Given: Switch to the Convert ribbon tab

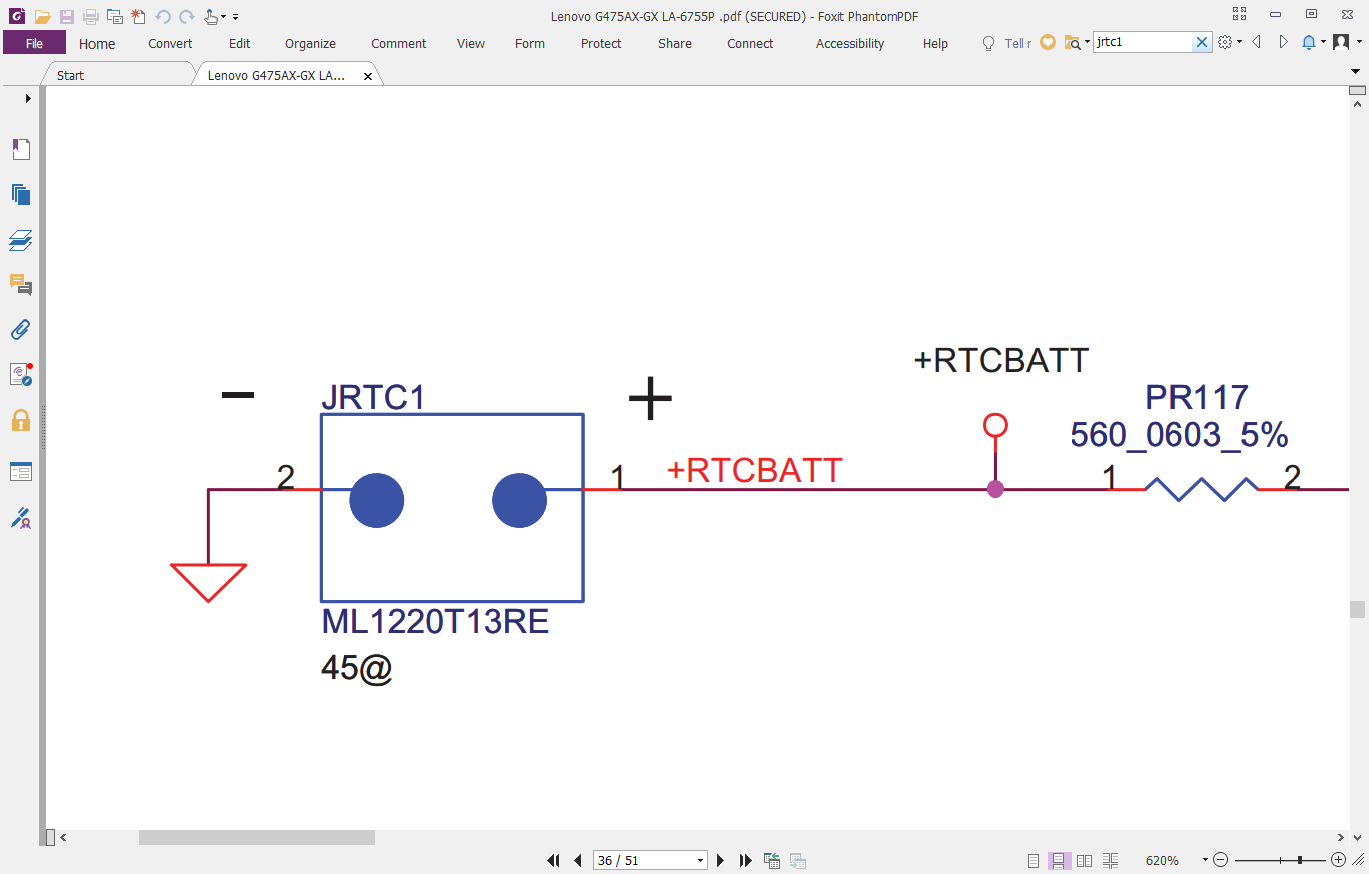Looking at the screenshot, I should pyautogui.click(x=170, y=44).
